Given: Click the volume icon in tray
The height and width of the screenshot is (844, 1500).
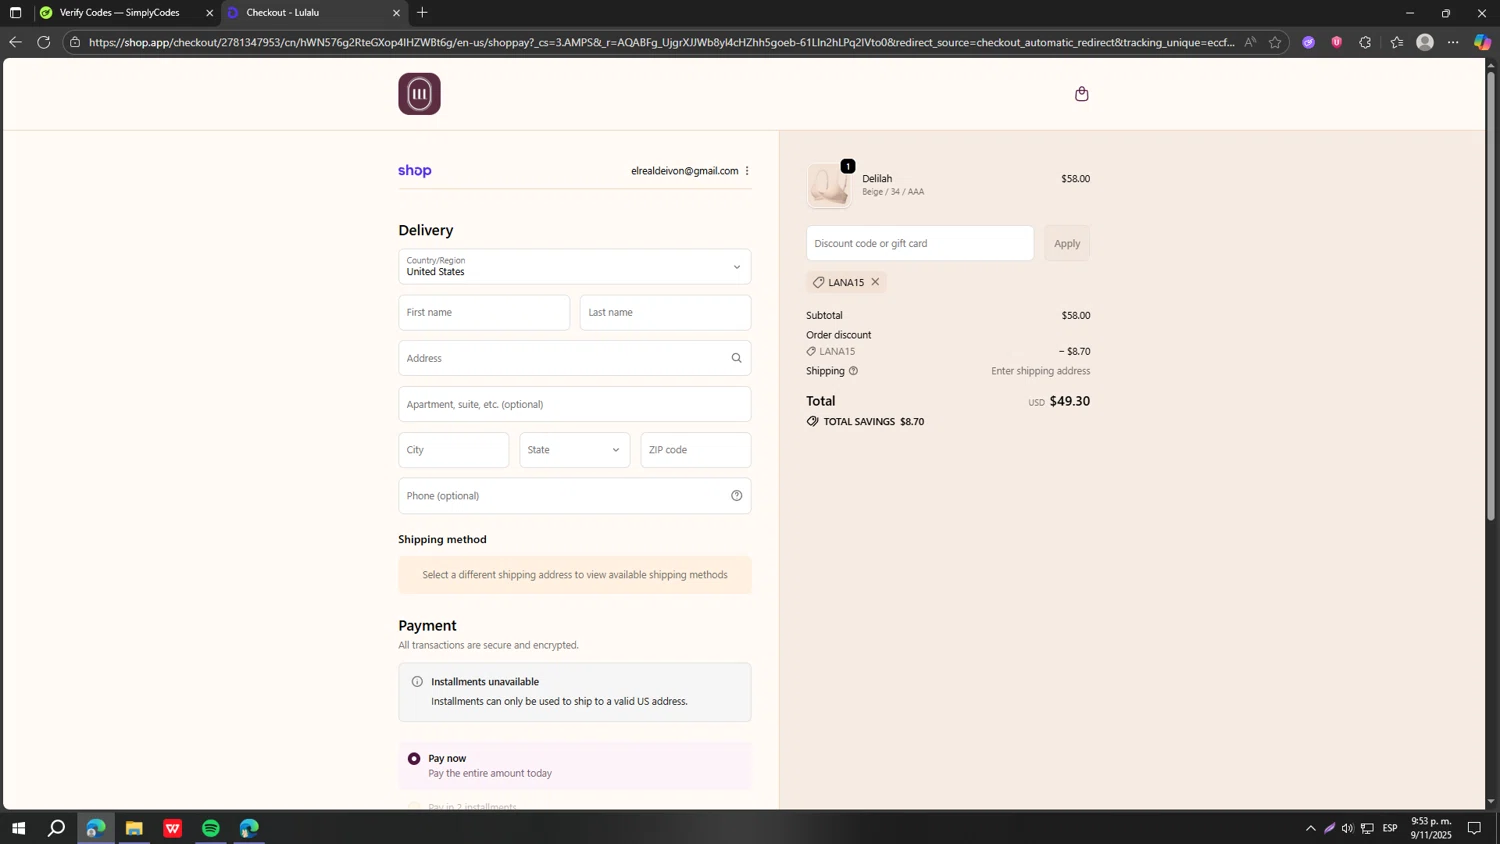Looking at the screenshot, I should (x=1347, y=828).
